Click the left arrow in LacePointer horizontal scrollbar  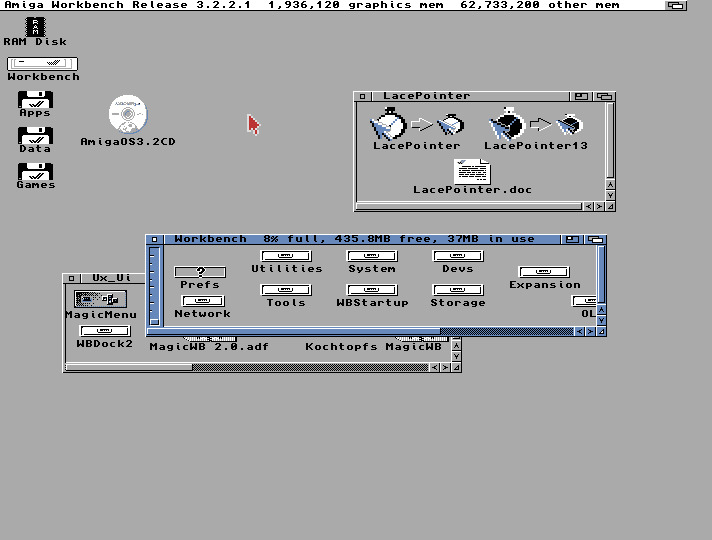pos(588,207)
